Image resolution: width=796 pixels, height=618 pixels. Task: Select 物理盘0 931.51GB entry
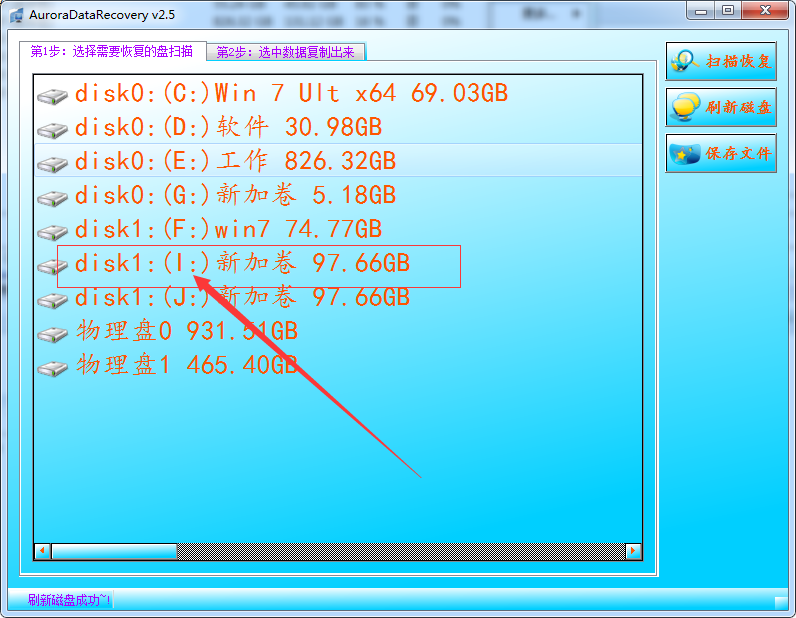(338, 331)
